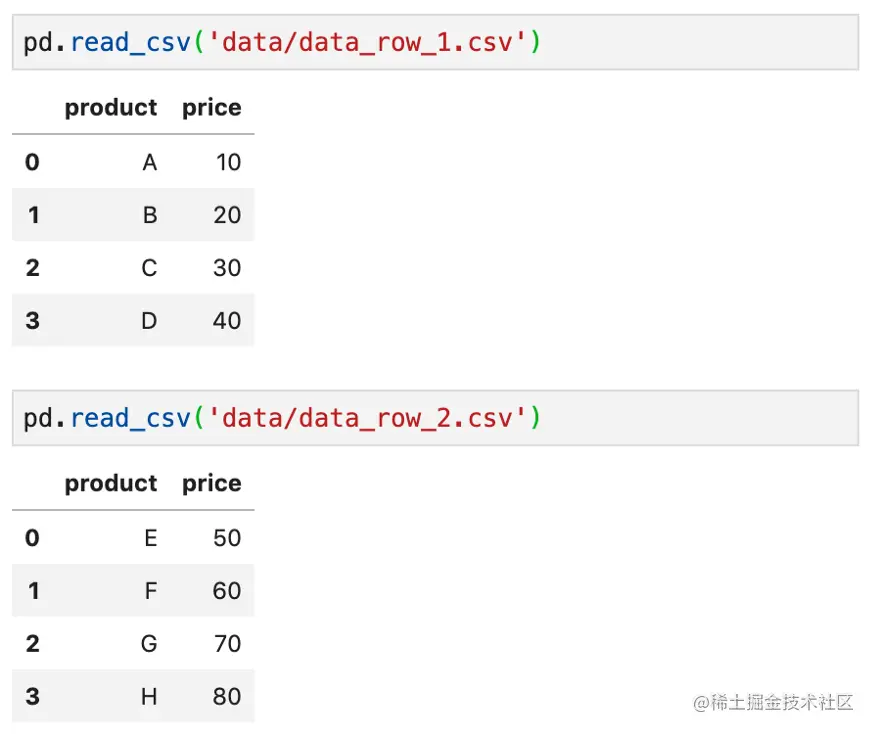Click the first code cell reading data_row_1.csv
This screenshot has height=734, width=875.
tap(435, 42)
